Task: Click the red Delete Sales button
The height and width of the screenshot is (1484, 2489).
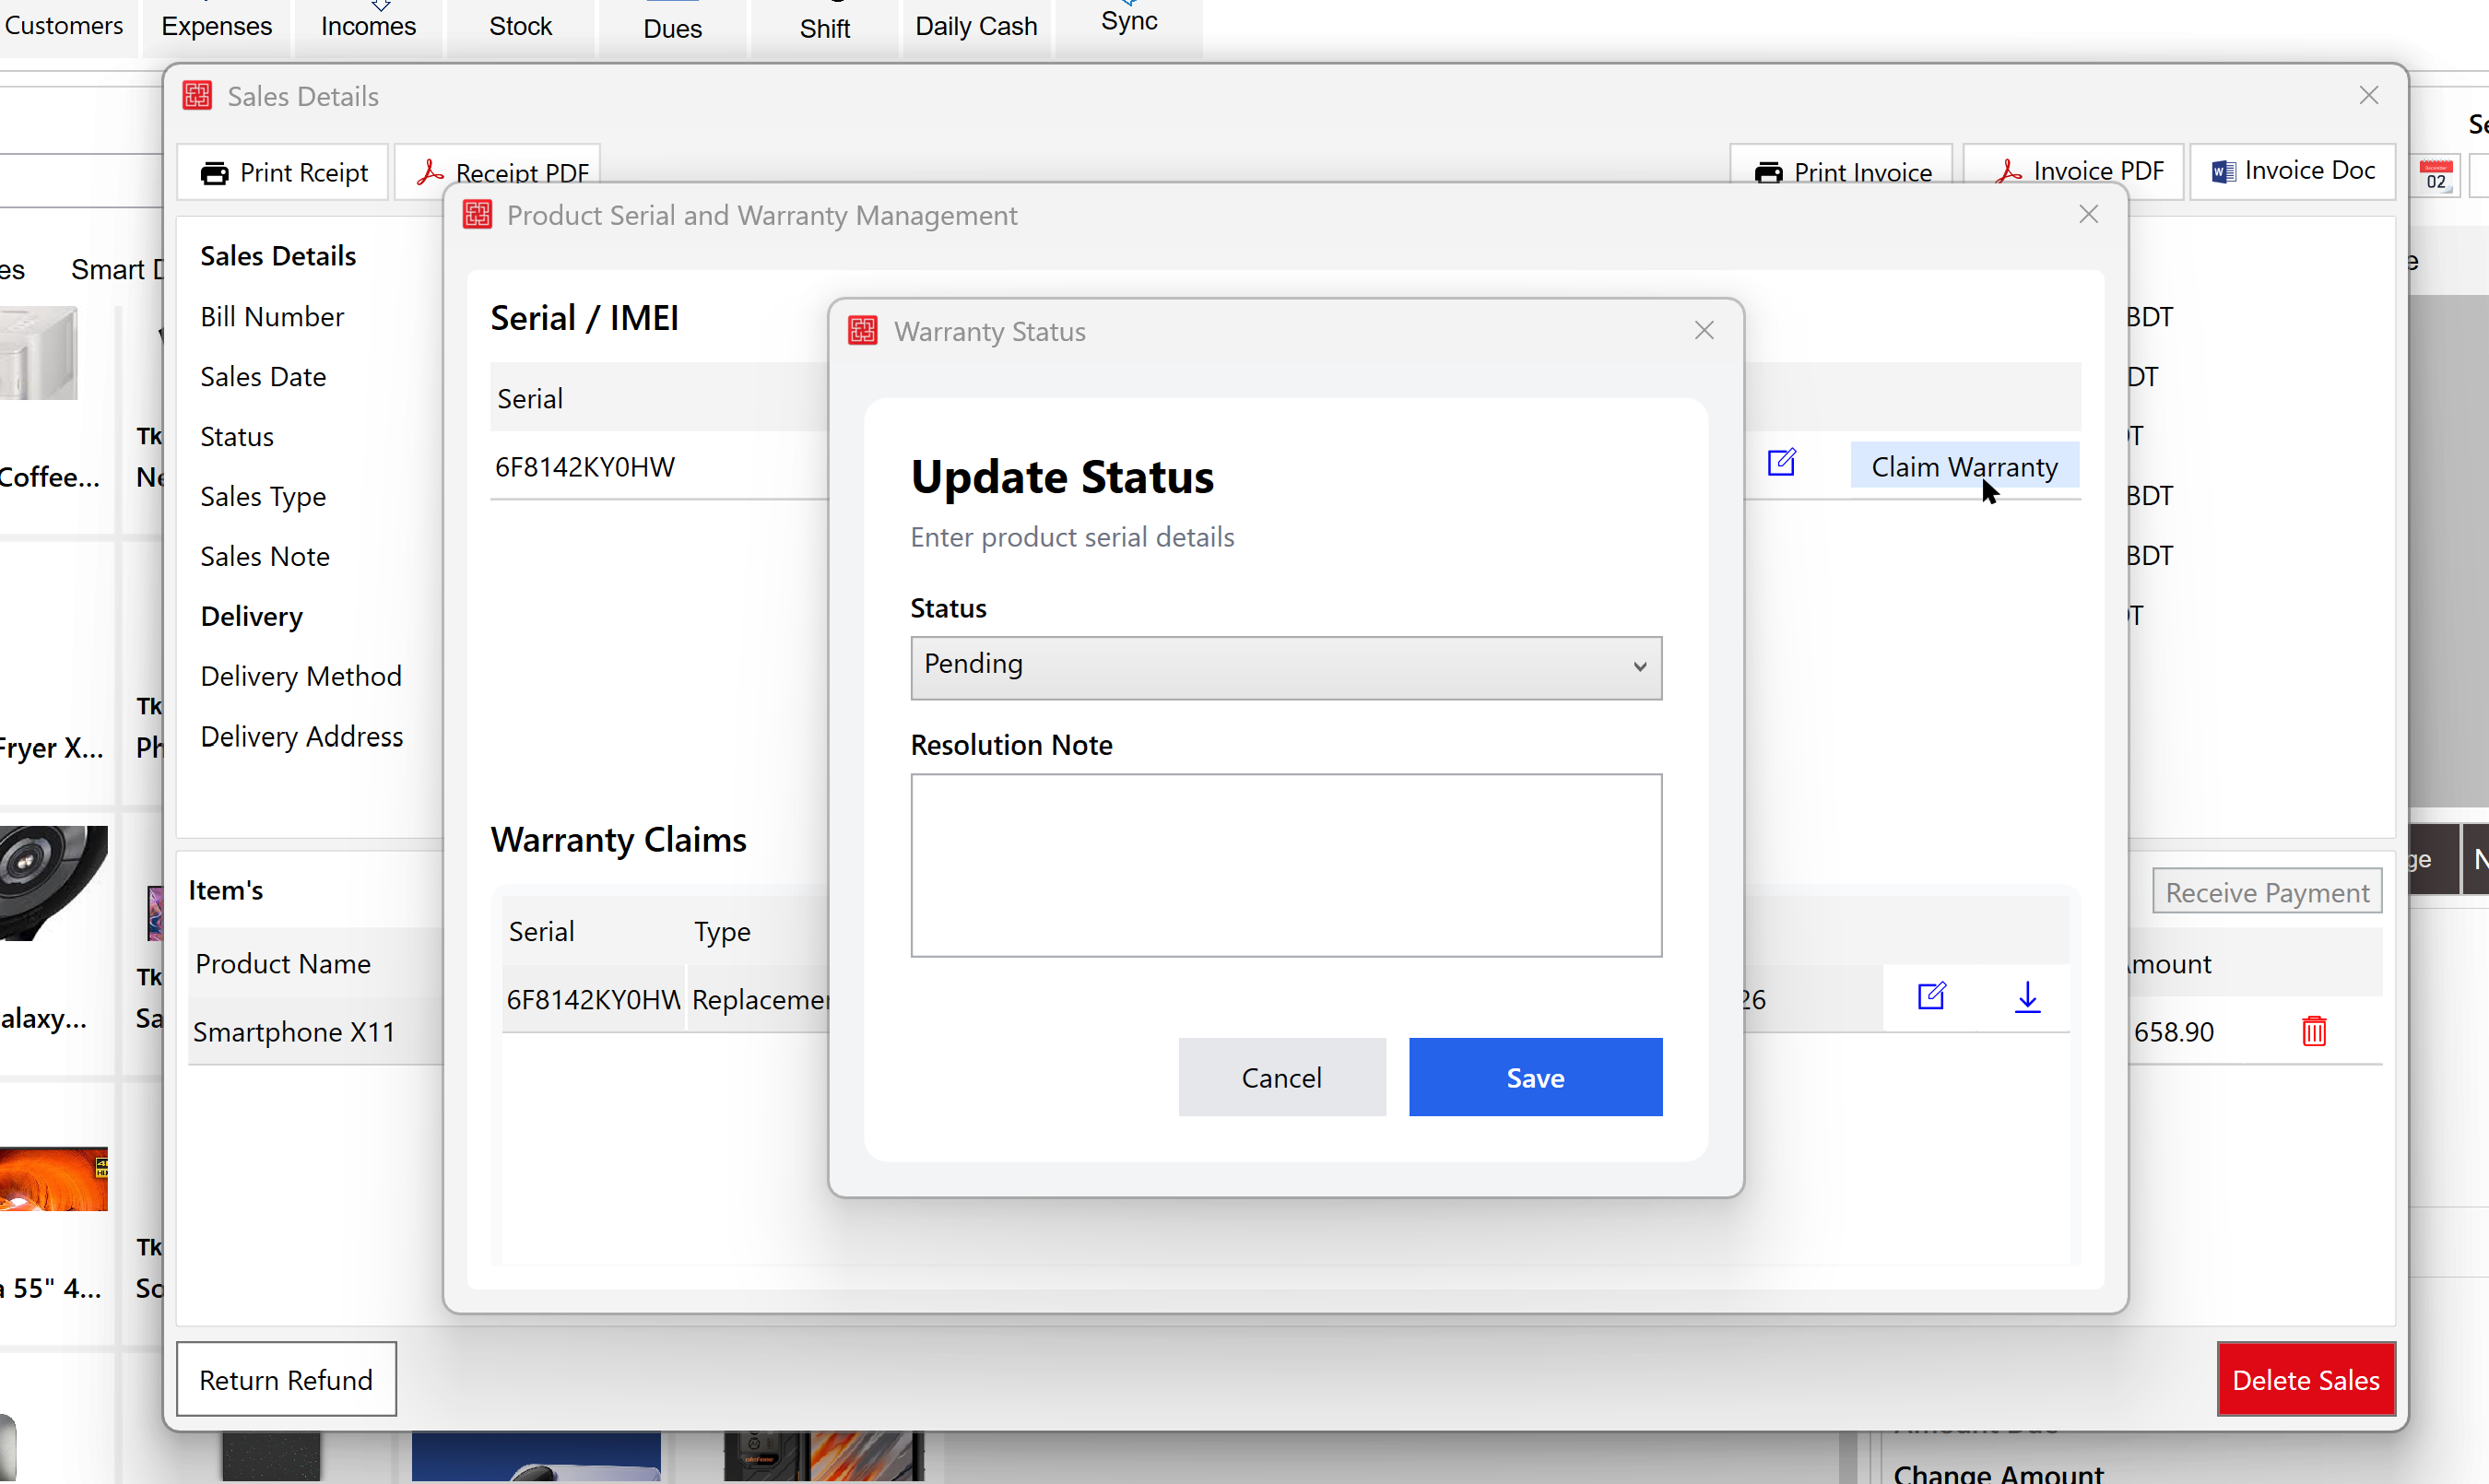Action: click(x=2305, y=1379)
